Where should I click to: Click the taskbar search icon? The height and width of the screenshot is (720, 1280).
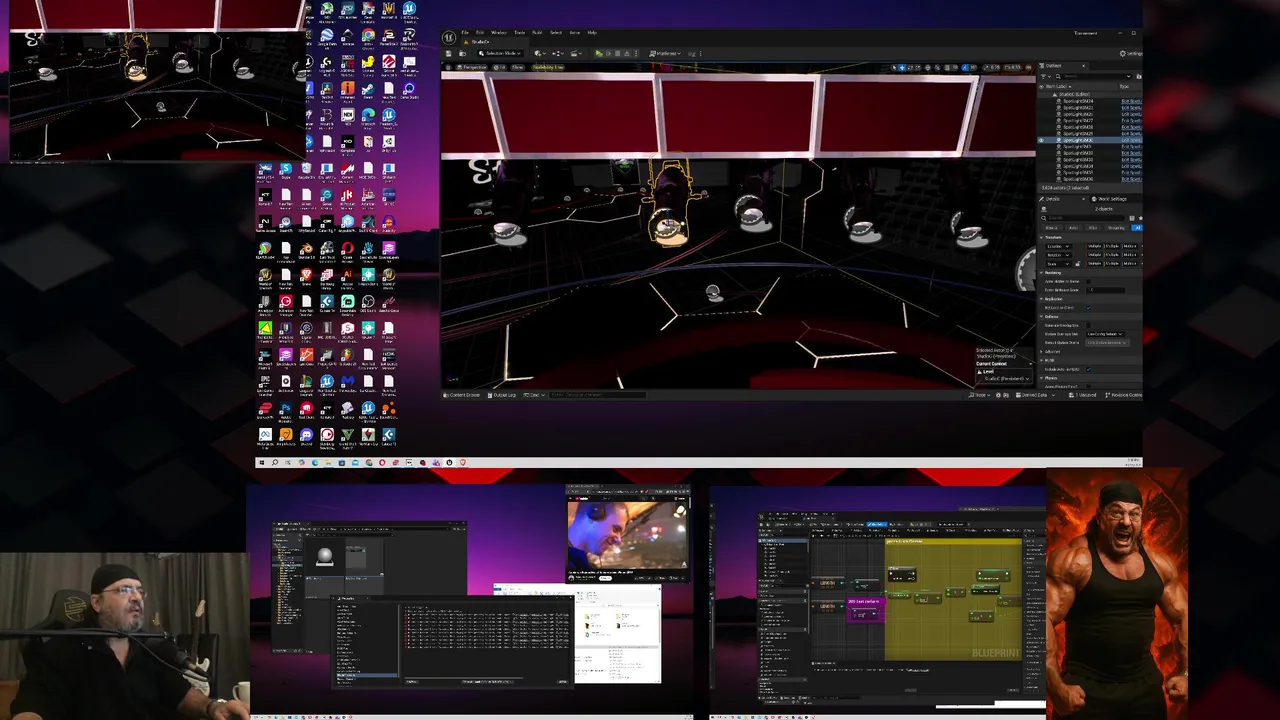point(275,462)
